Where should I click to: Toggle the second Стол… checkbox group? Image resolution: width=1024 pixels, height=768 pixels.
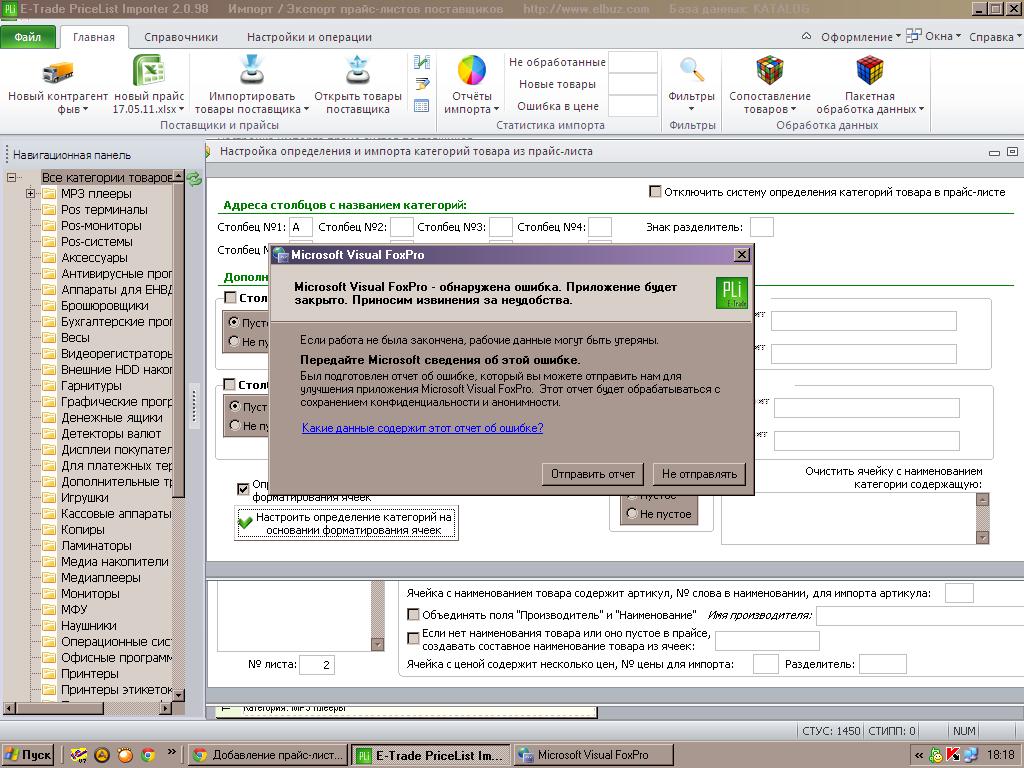[230, 384]
